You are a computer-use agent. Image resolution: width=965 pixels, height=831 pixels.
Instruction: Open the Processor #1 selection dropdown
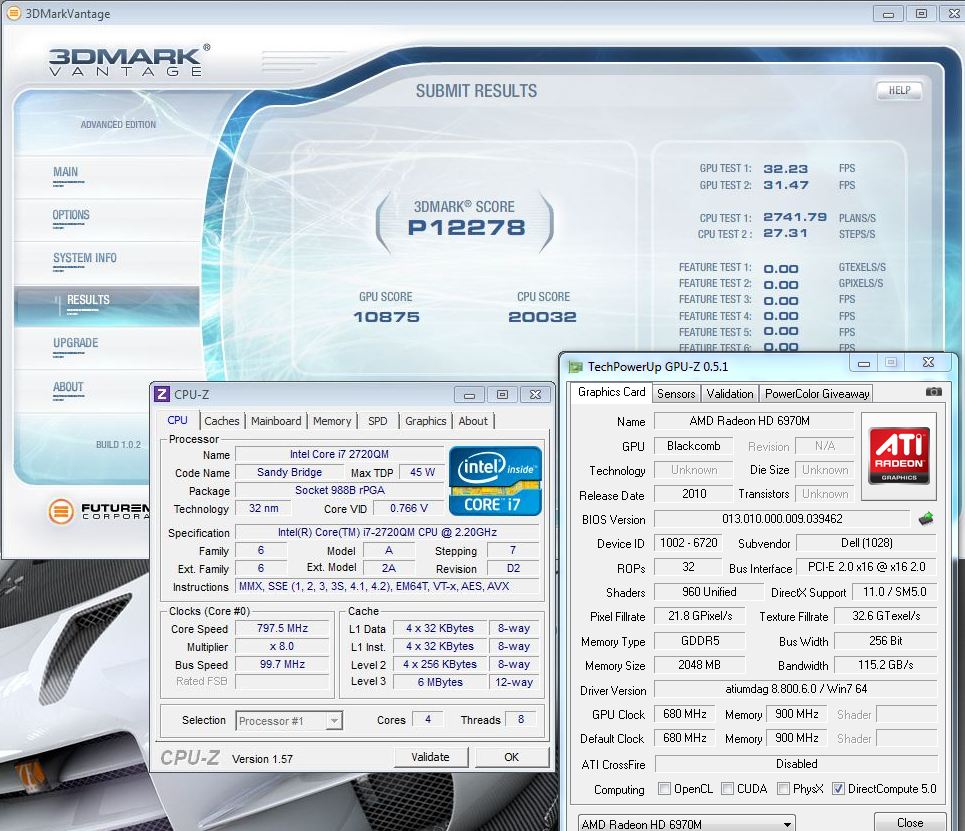click(289, 720)
